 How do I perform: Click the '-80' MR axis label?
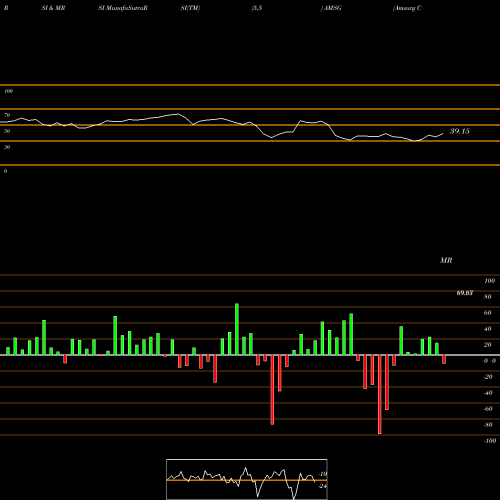click(488, 425)
